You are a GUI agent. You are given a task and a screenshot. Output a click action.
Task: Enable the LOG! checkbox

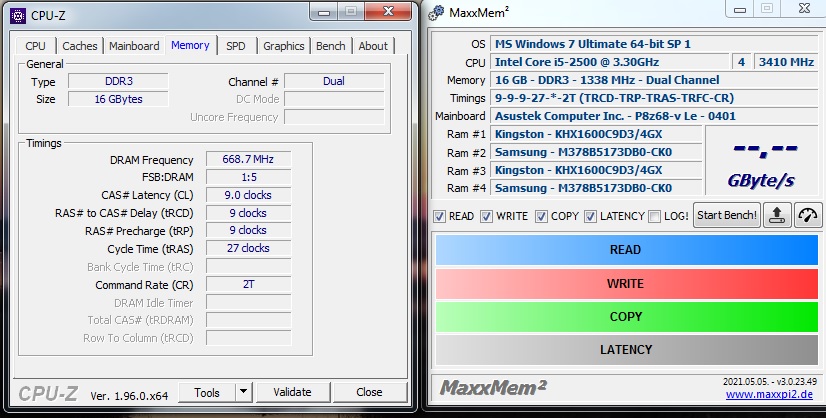point(654,217)
